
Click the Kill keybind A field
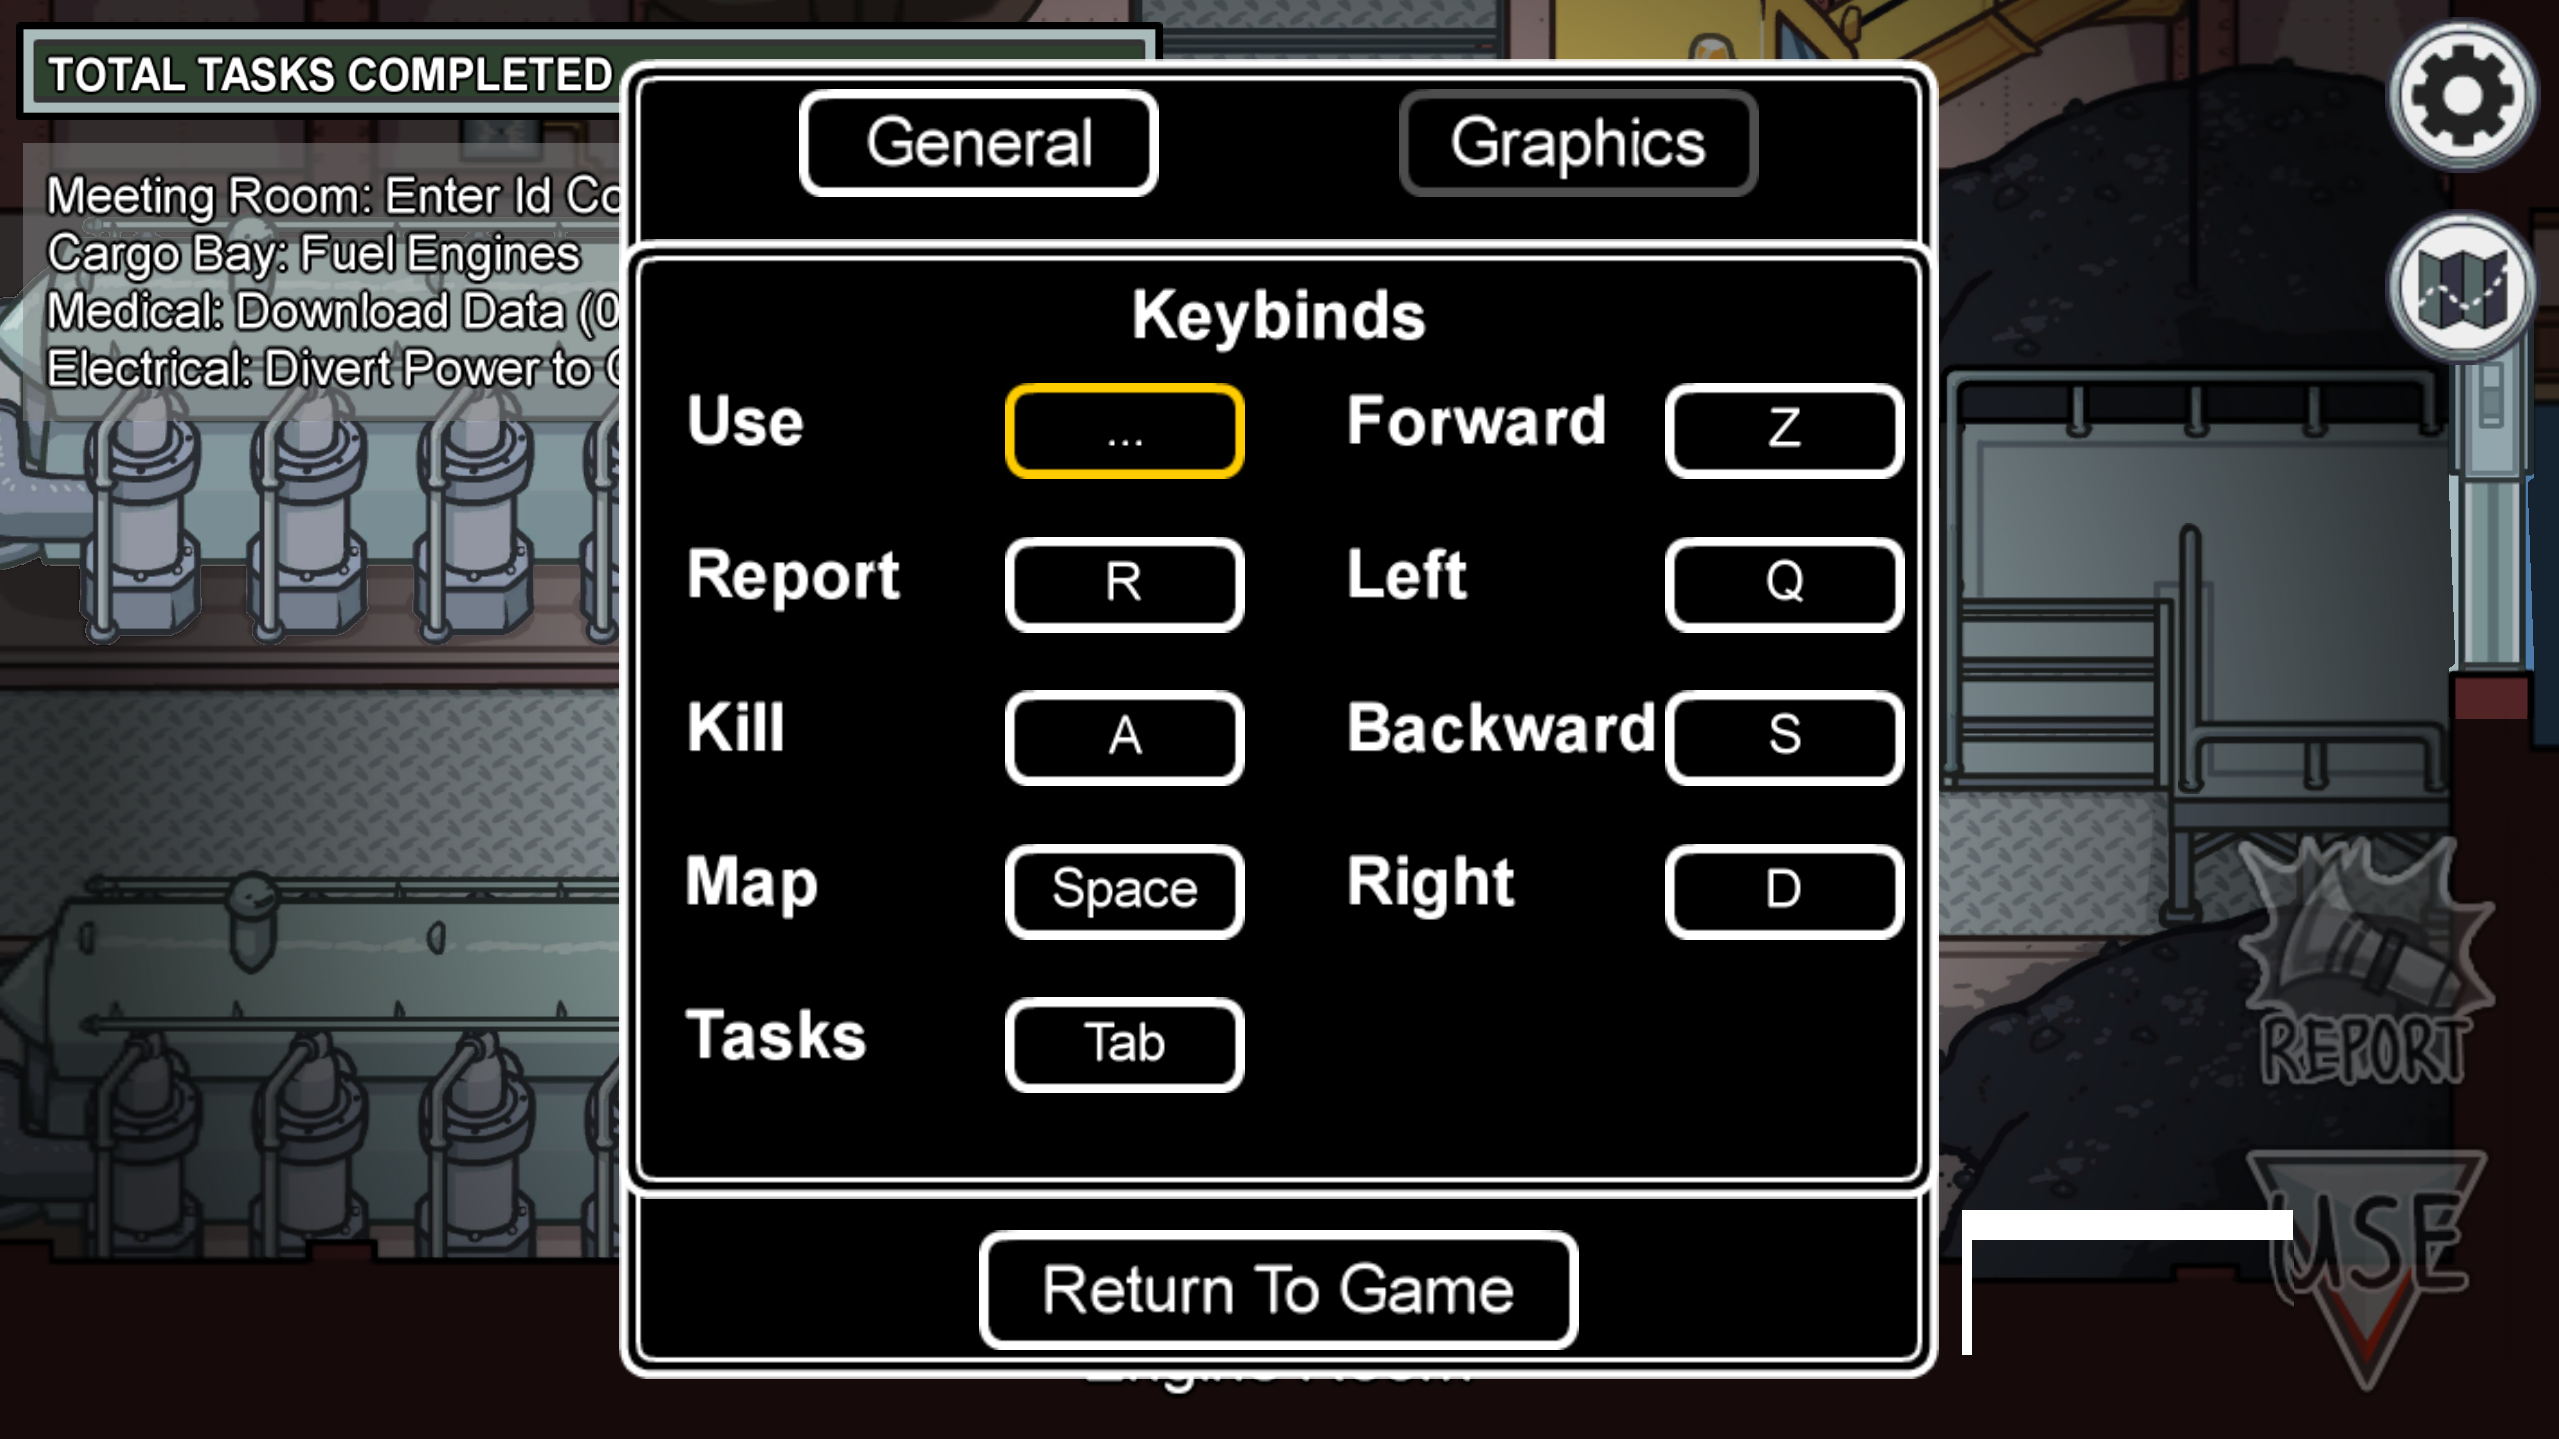[1123, 736]
